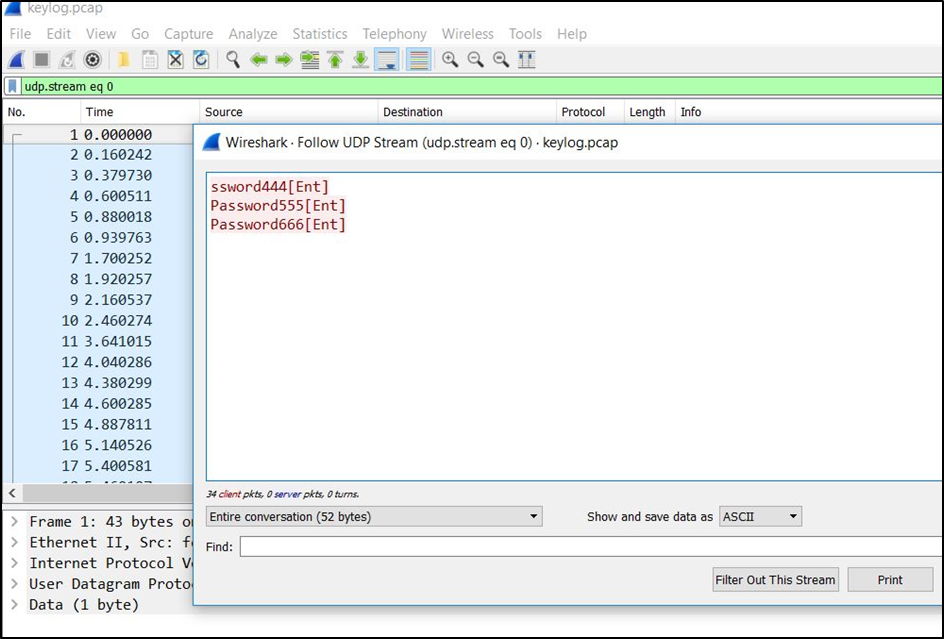Open the Show and save data as ASCII dropdown
This screenshot has height=639, width=944.
point(760,517)
